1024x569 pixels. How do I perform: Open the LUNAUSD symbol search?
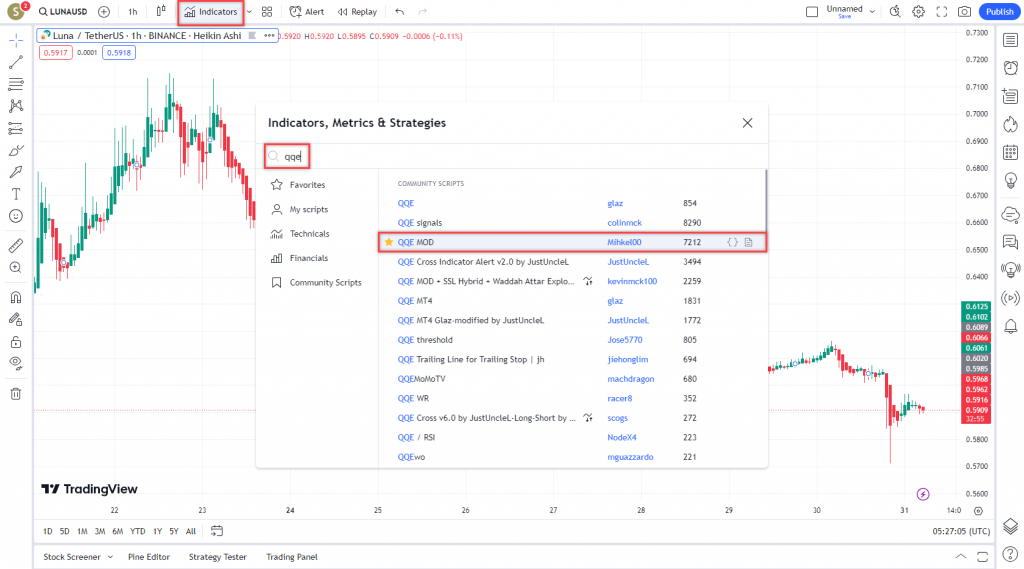click(x=63, y=12)
